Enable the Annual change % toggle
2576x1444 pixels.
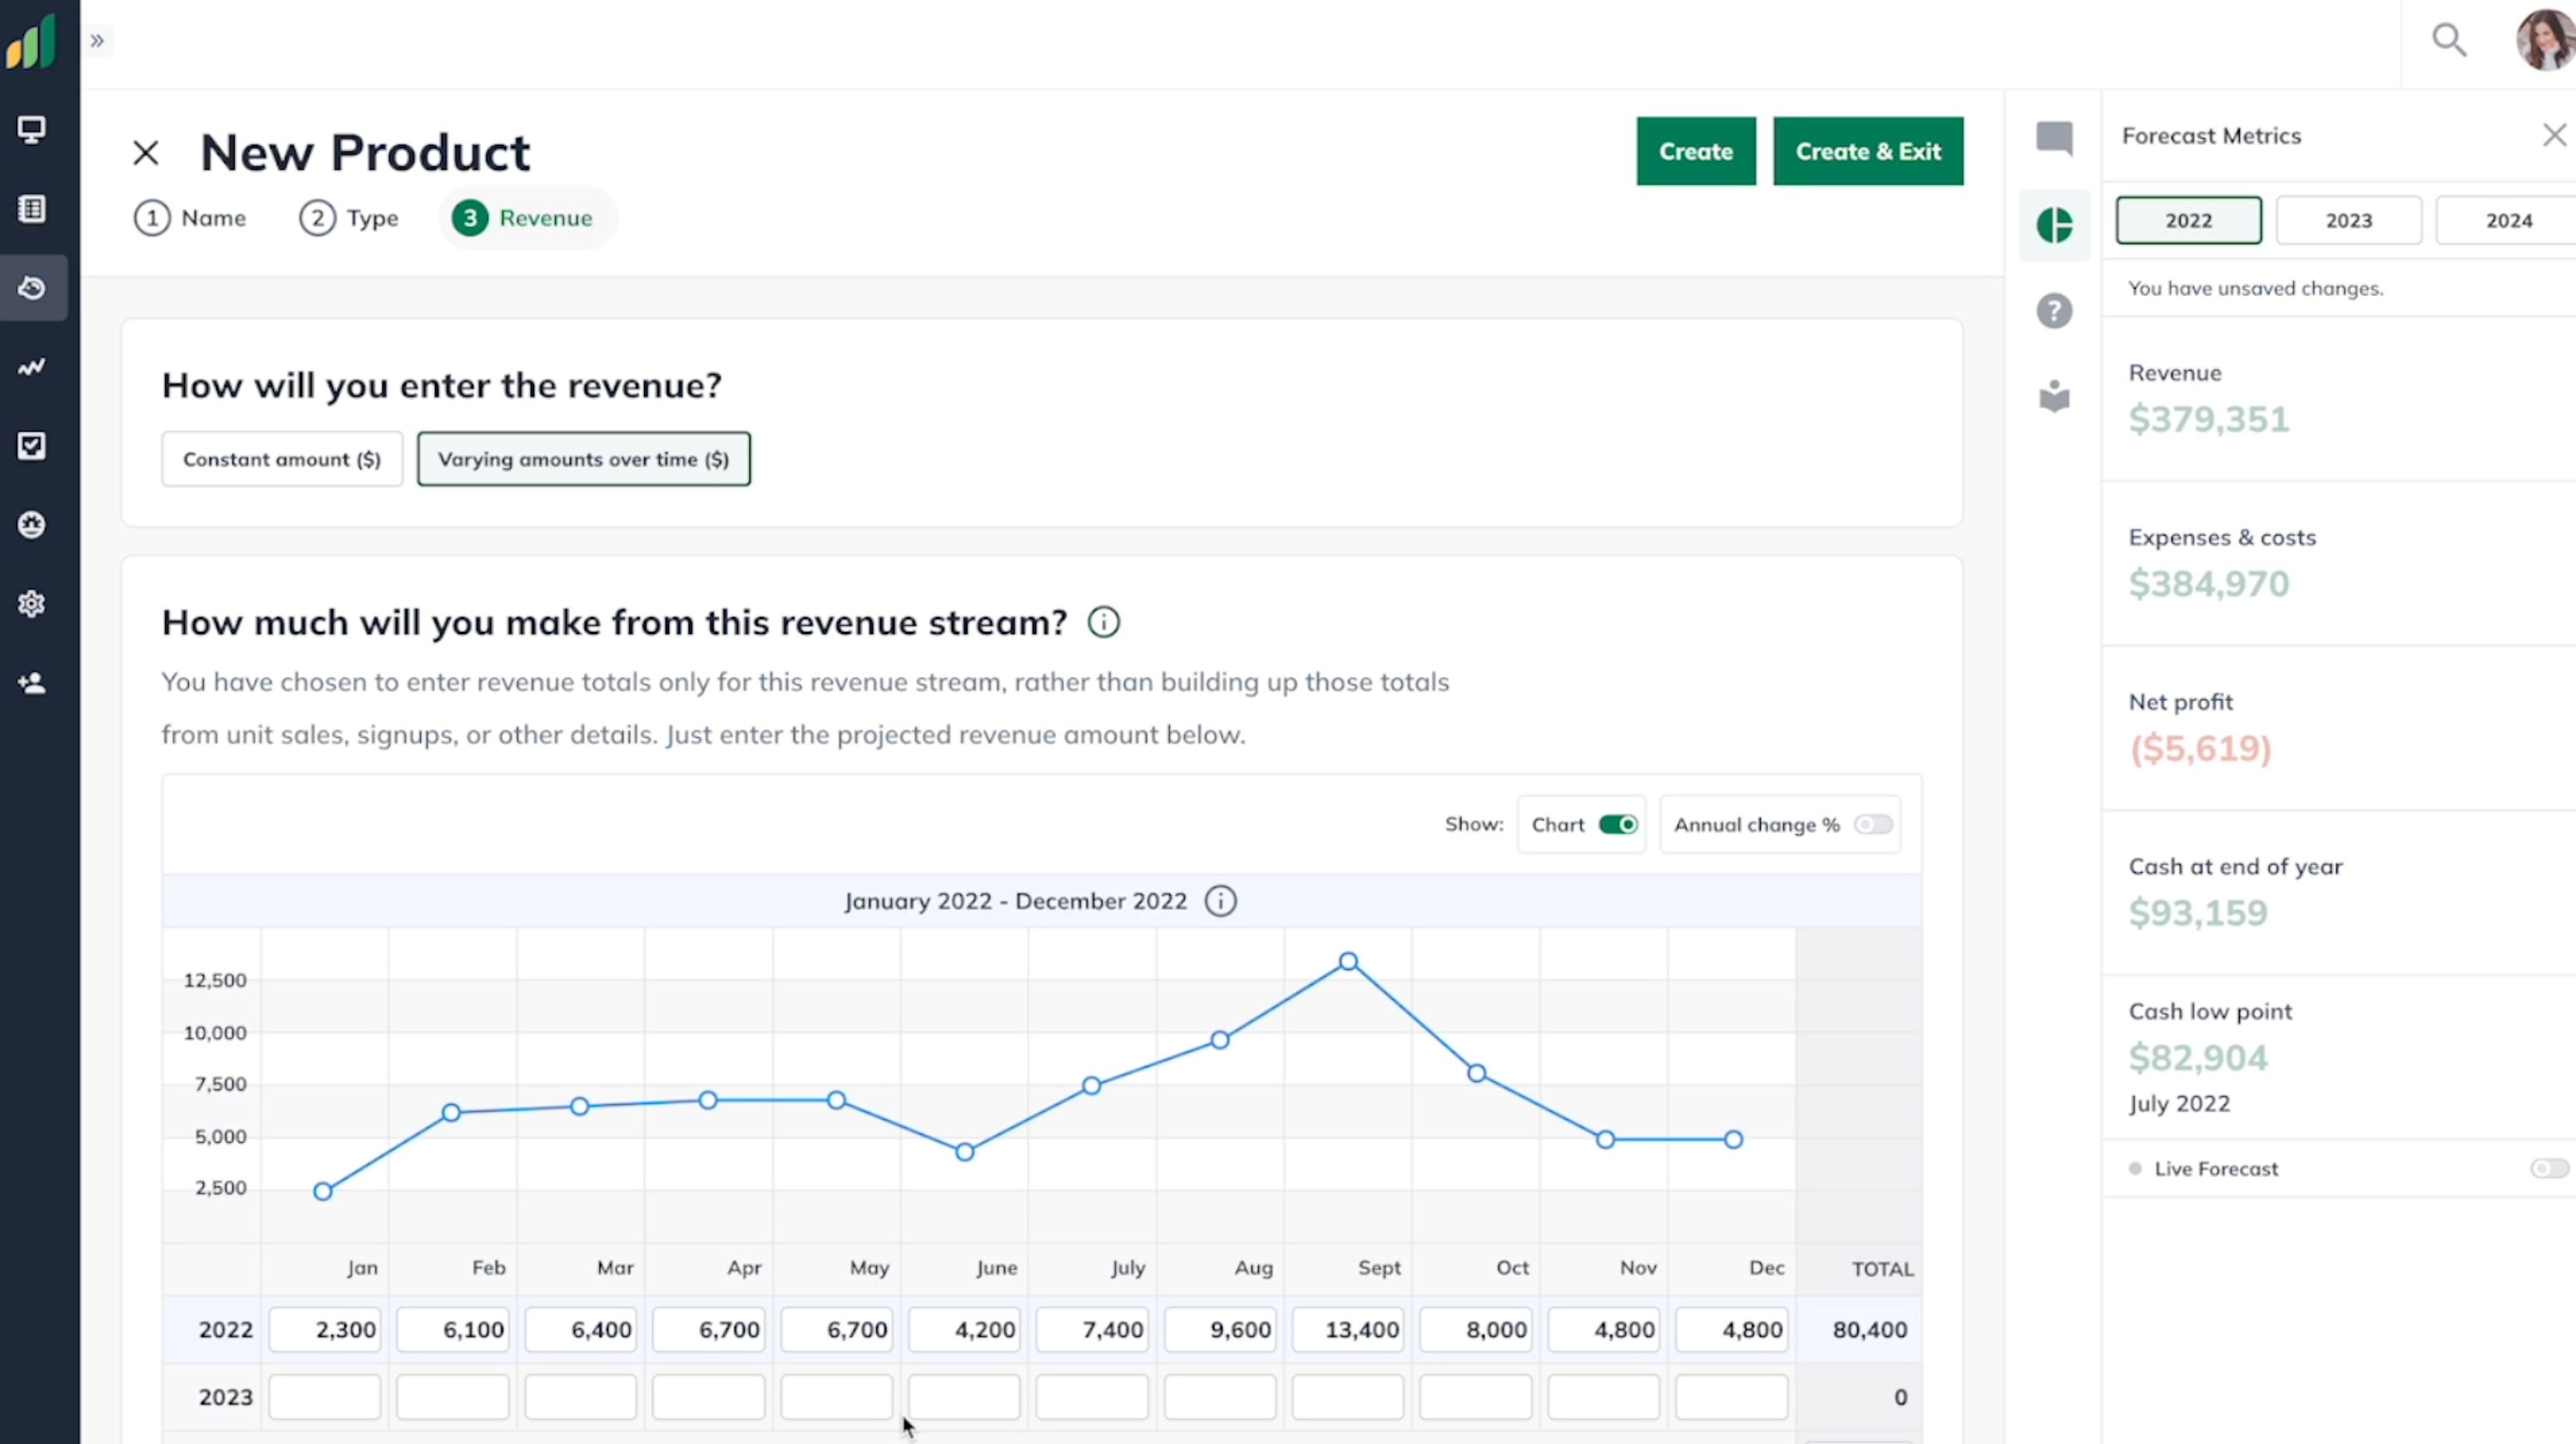(x=1872, y=824)
